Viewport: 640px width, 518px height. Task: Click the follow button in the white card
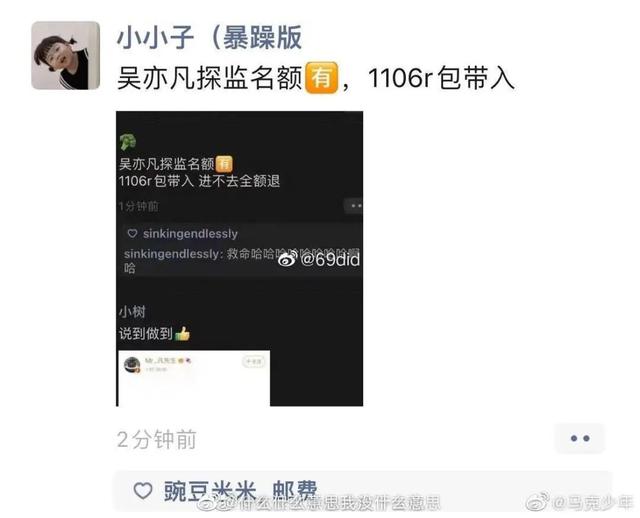[253, 362]
